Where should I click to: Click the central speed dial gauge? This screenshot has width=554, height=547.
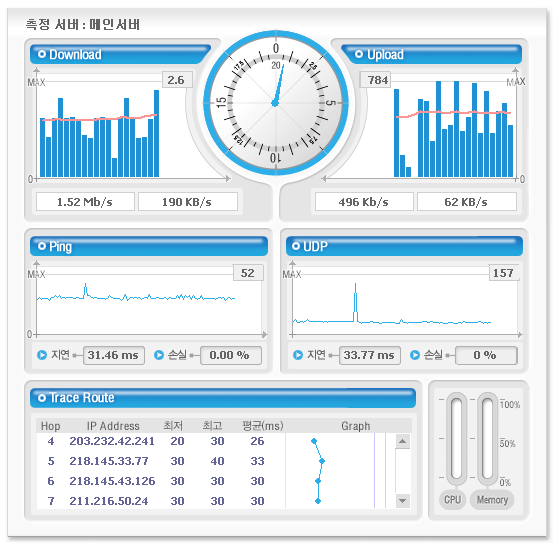pos(276,103)
